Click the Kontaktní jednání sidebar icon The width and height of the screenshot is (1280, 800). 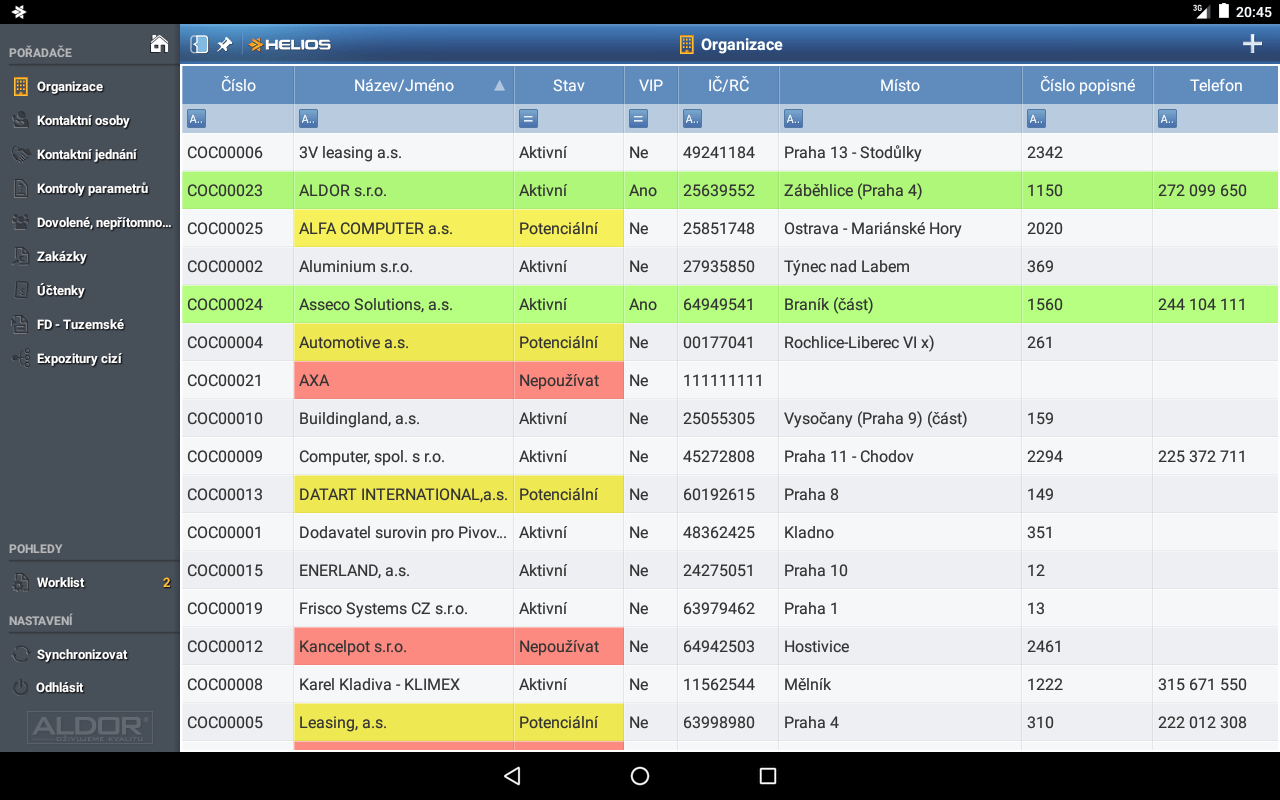point(20,155)
